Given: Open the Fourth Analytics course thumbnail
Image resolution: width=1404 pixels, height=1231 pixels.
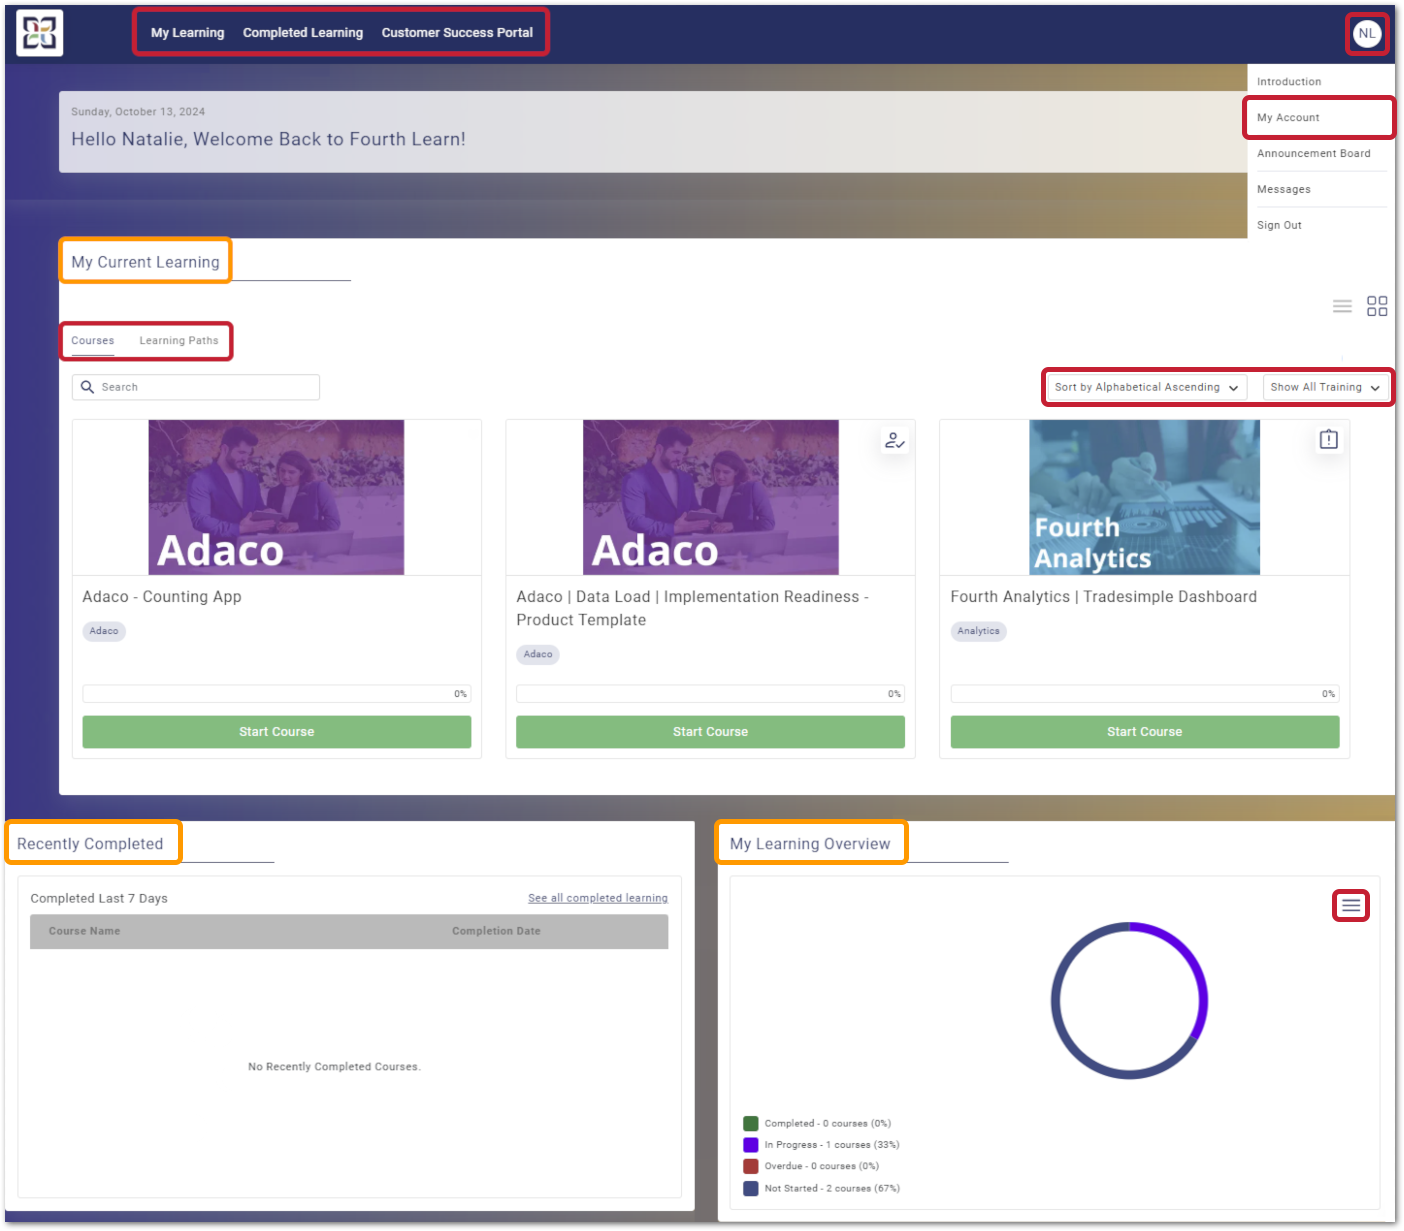Looking at the screenshot, I should pyautogui.click(x=1145, y=497).
